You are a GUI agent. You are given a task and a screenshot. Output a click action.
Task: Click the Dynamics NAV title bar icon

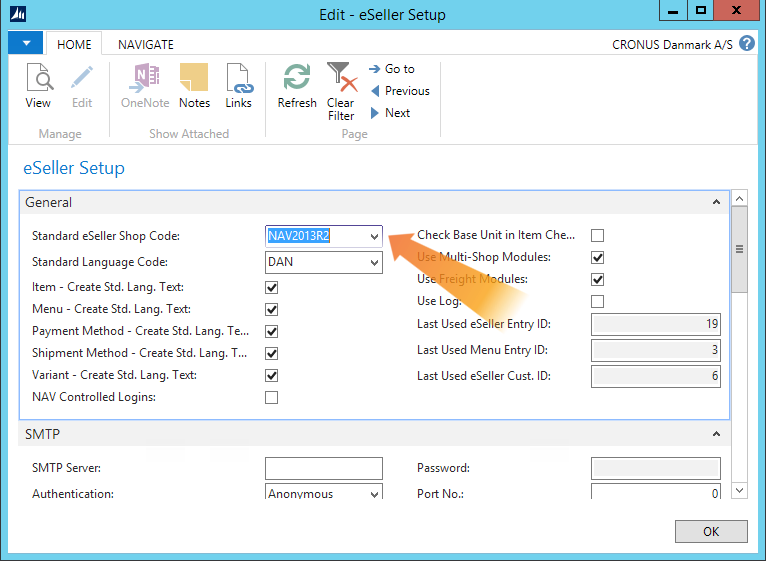tap(18, 14)
